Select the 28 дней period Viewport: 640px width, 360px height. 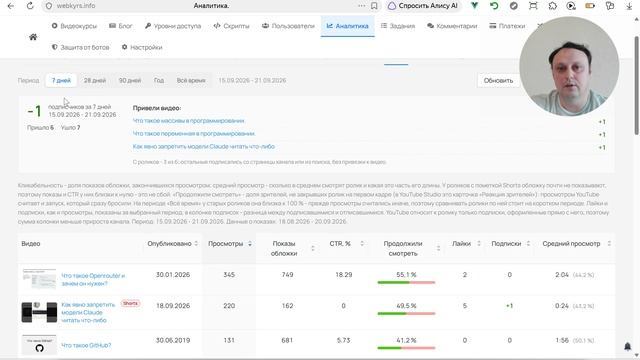[95, 80]
